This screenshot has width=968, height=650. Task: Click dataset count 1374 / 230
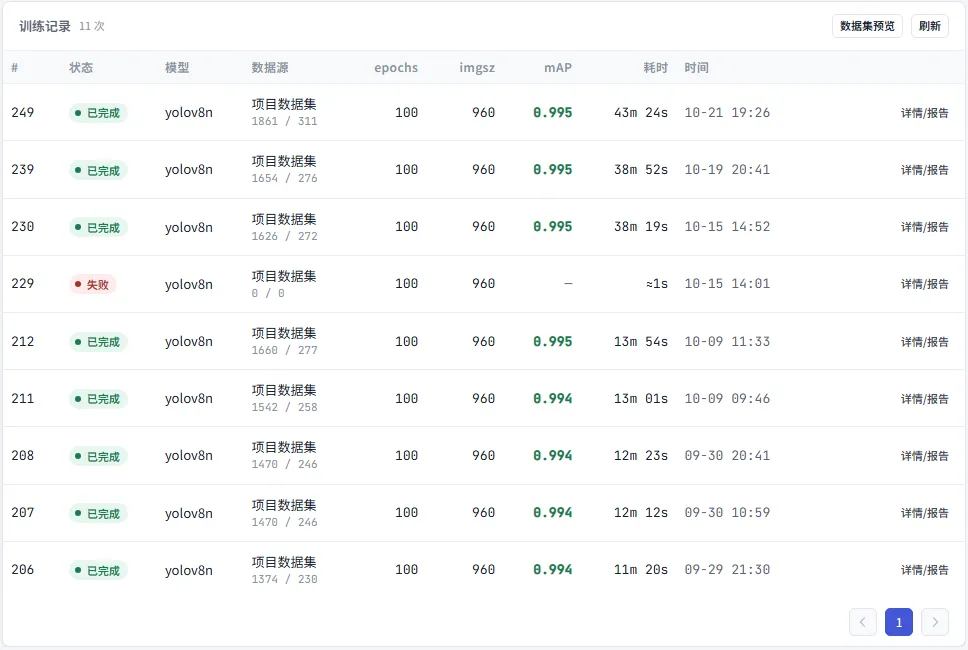coord(284,579)
